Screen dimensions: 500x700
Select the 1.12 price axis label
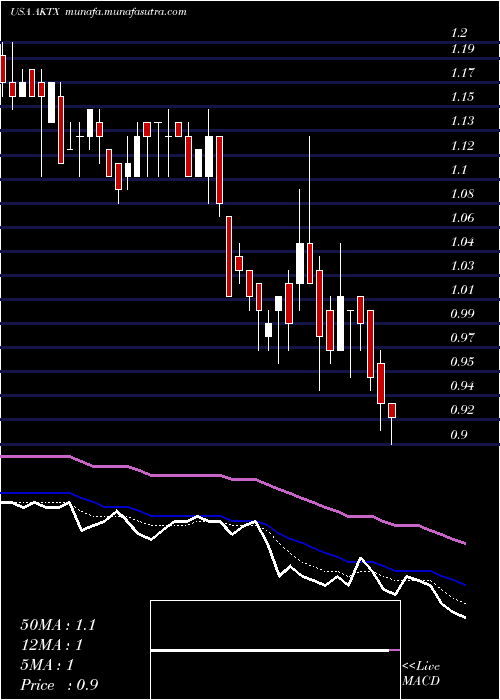463,146
